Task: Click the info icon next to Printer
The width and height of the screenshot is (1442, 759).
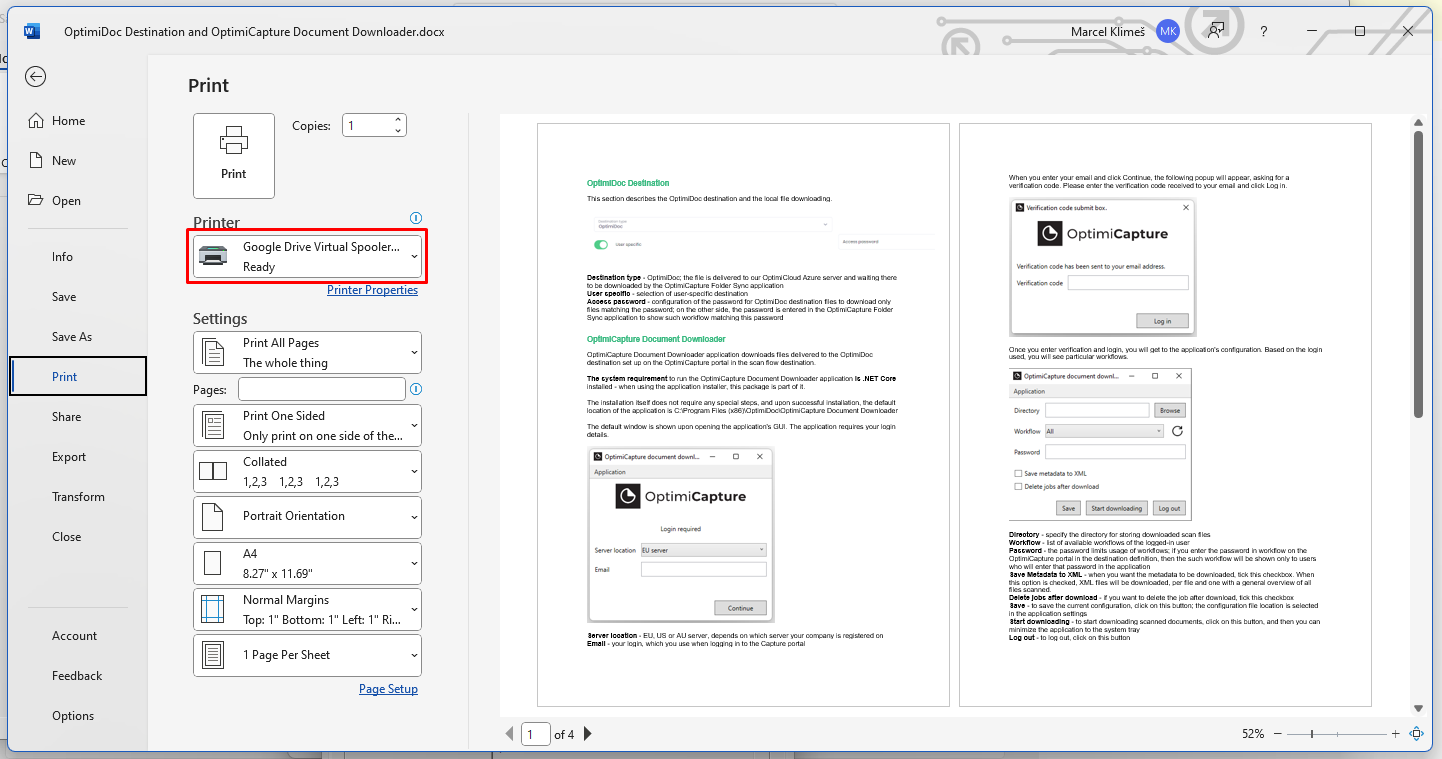Action: click(416, 218)
